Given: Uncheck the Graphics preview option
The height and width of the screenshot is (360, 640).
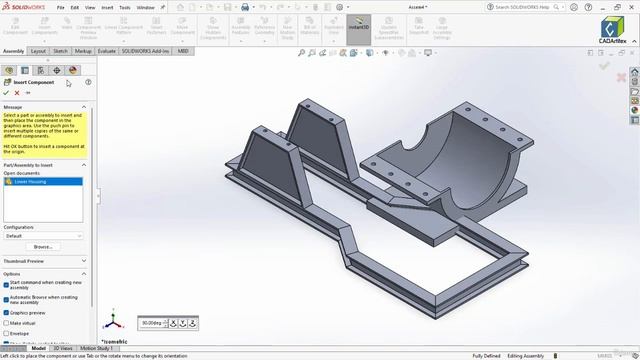Looking at the screenshot, I should [x=6, y=313].
